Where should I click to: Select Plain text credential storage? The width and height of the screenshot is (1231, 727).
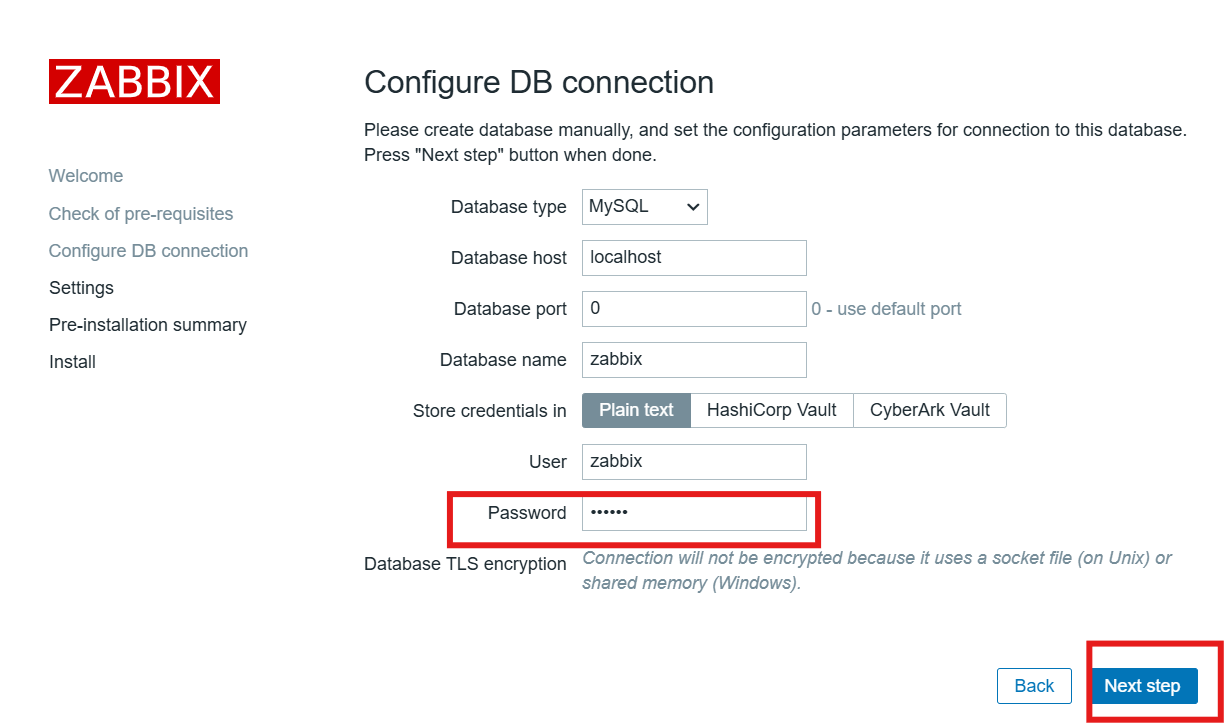pos(636,410)
